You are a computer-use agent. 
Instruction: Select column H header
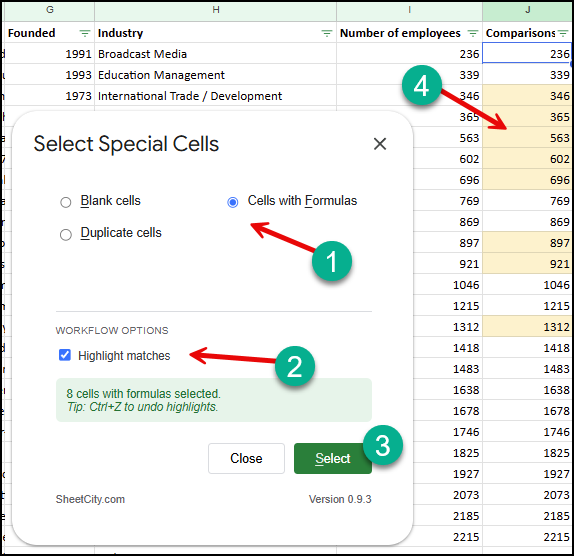coord(216,10)
